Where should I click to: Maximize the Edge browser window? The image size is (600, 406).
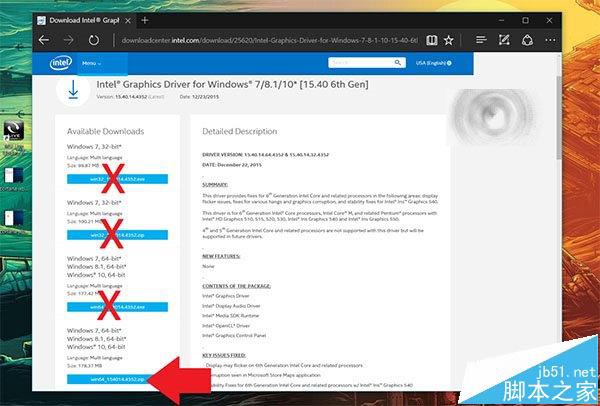pyautogui.click(x=526, y=21)
